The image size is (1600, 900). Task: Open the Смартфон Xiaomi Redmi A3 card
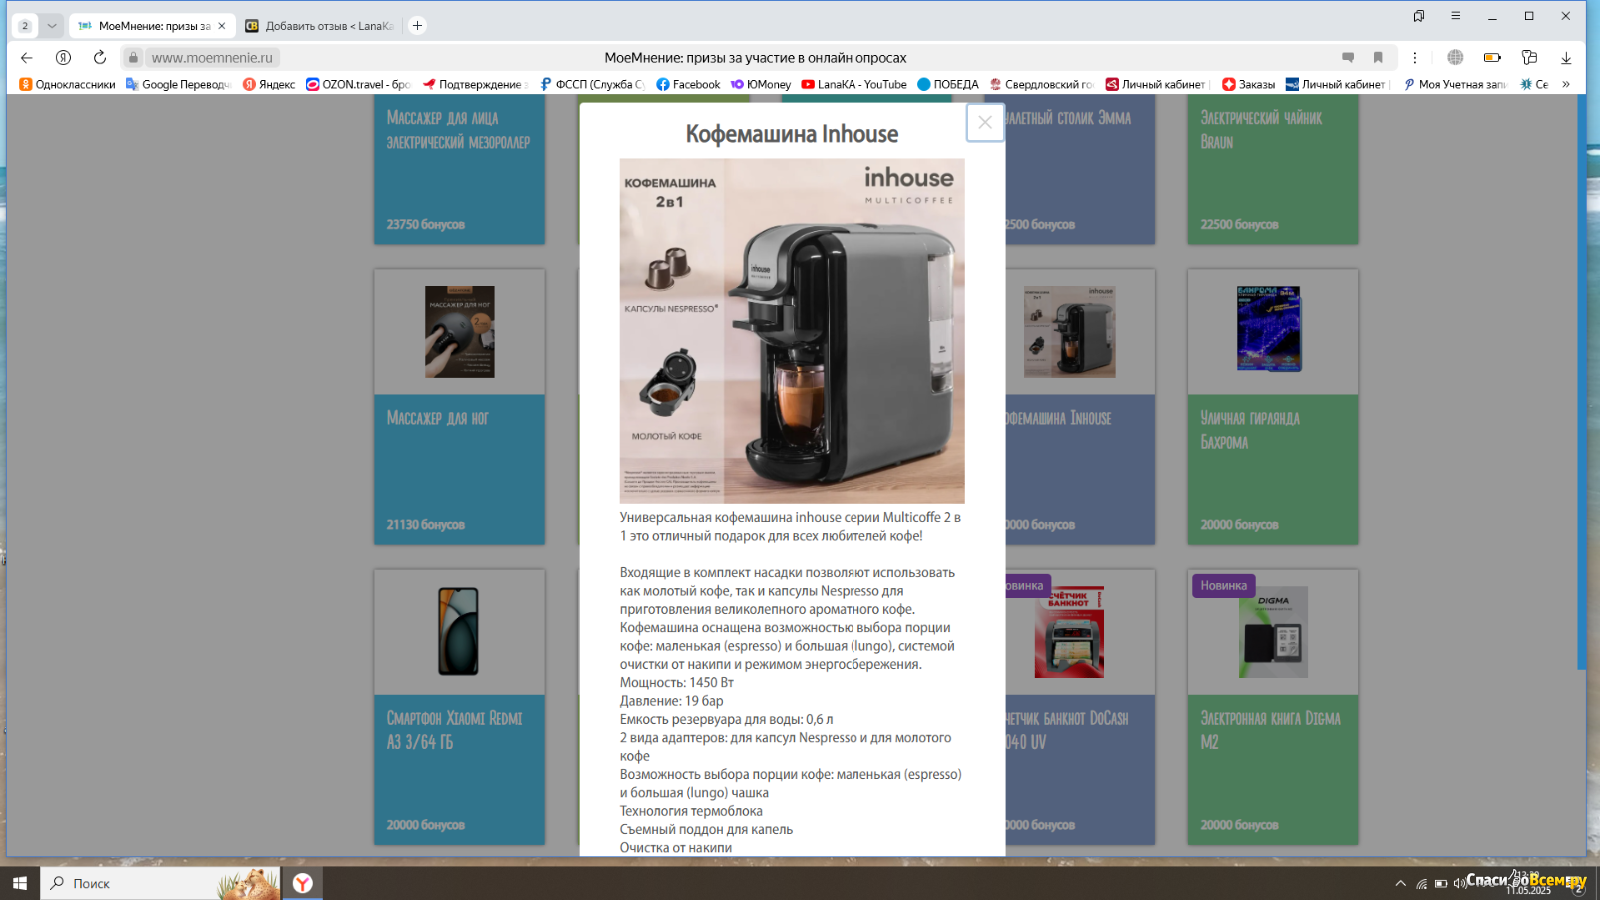point(460,707)
